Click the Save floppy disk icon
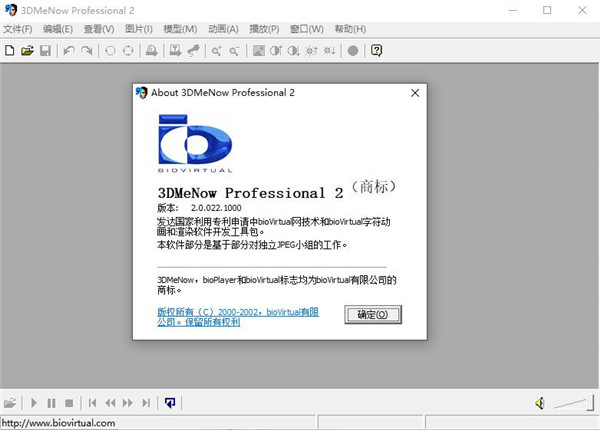Viewport: 600px width, 430px height. (x=45, y=50)
